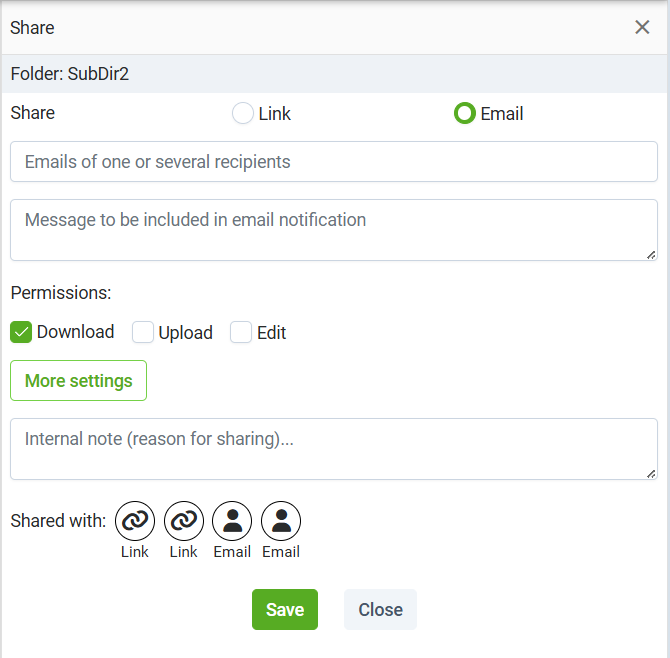Viewport: 670px width, 658px height.
Task: Close the Share dialog with X icon
Action: [642, 27]
